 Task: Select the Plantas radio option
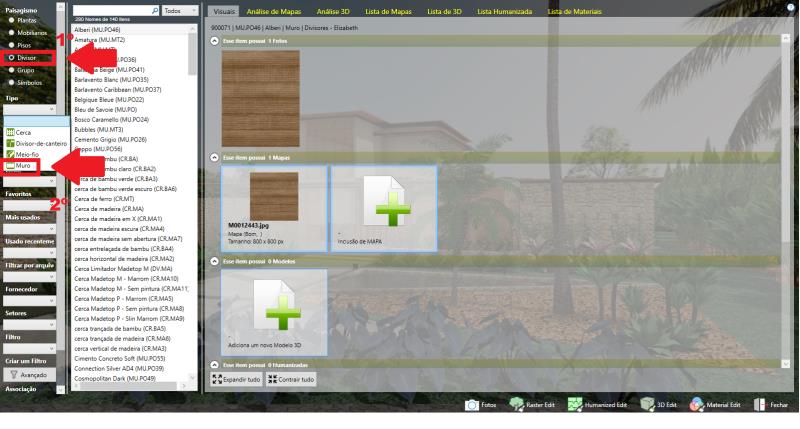(11, 19)
